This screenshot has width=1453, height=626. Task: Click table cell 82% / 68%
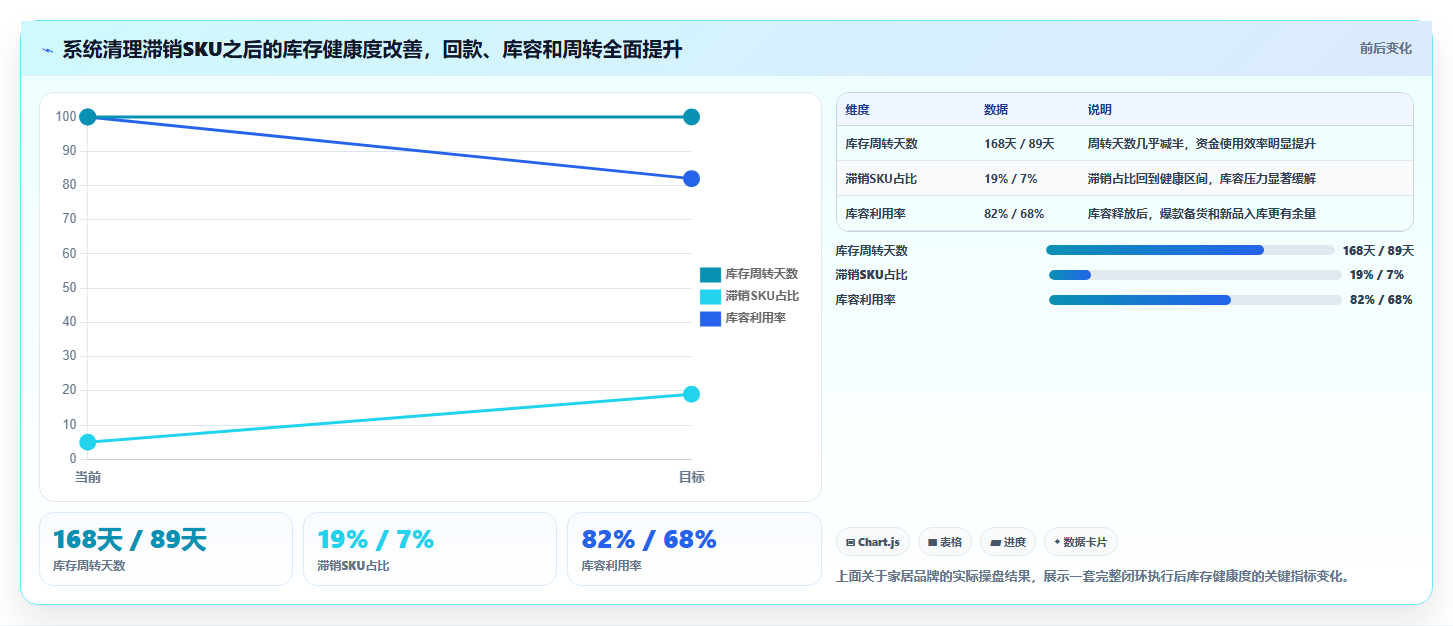click(1014, 214)
